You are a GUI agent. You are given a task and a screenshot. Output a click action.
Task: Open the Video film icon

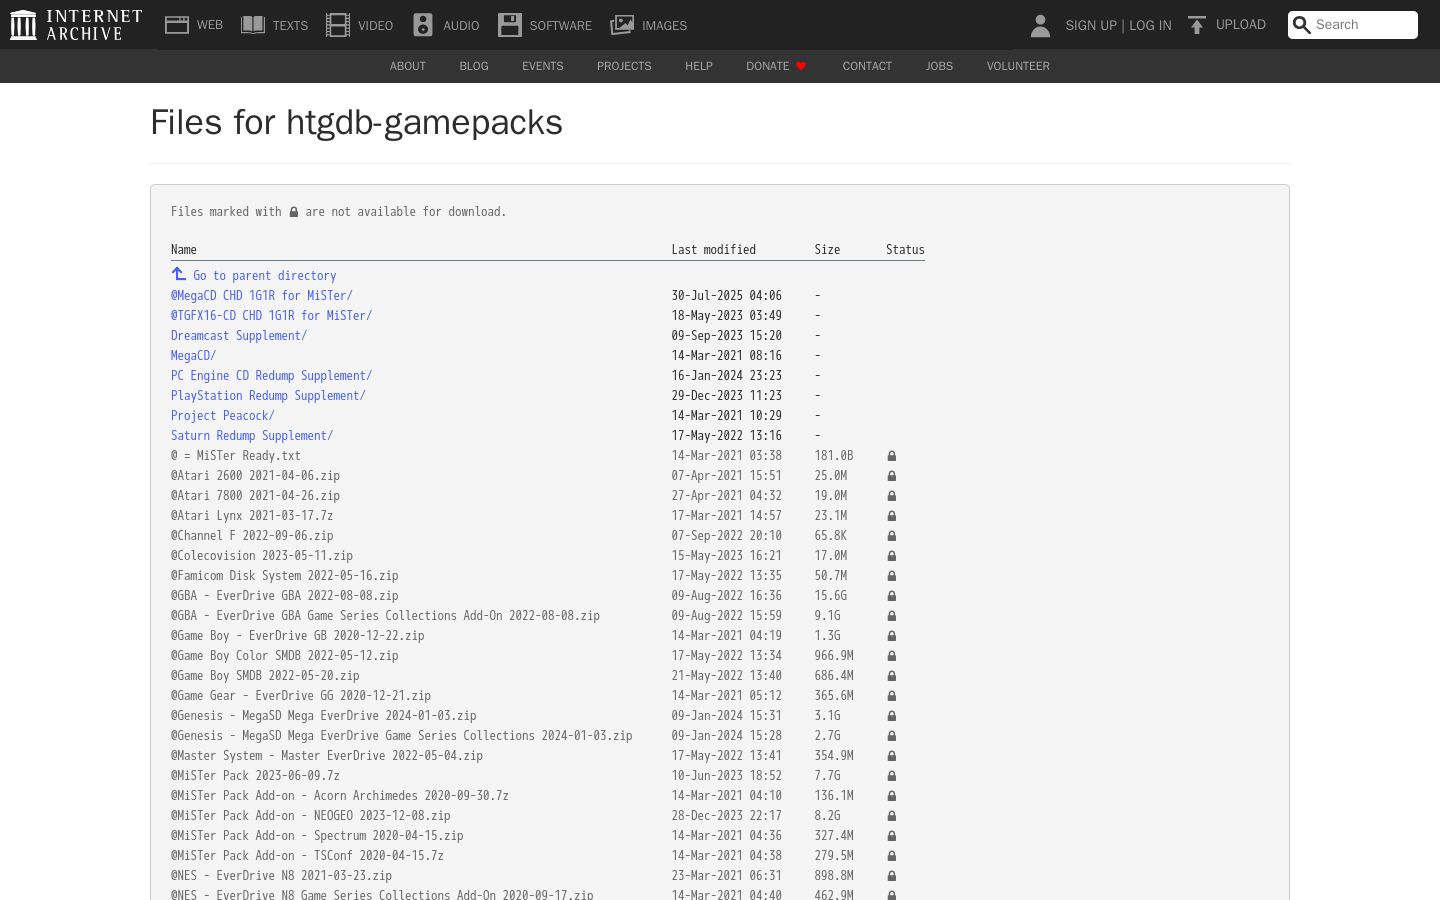coord(338,25)
